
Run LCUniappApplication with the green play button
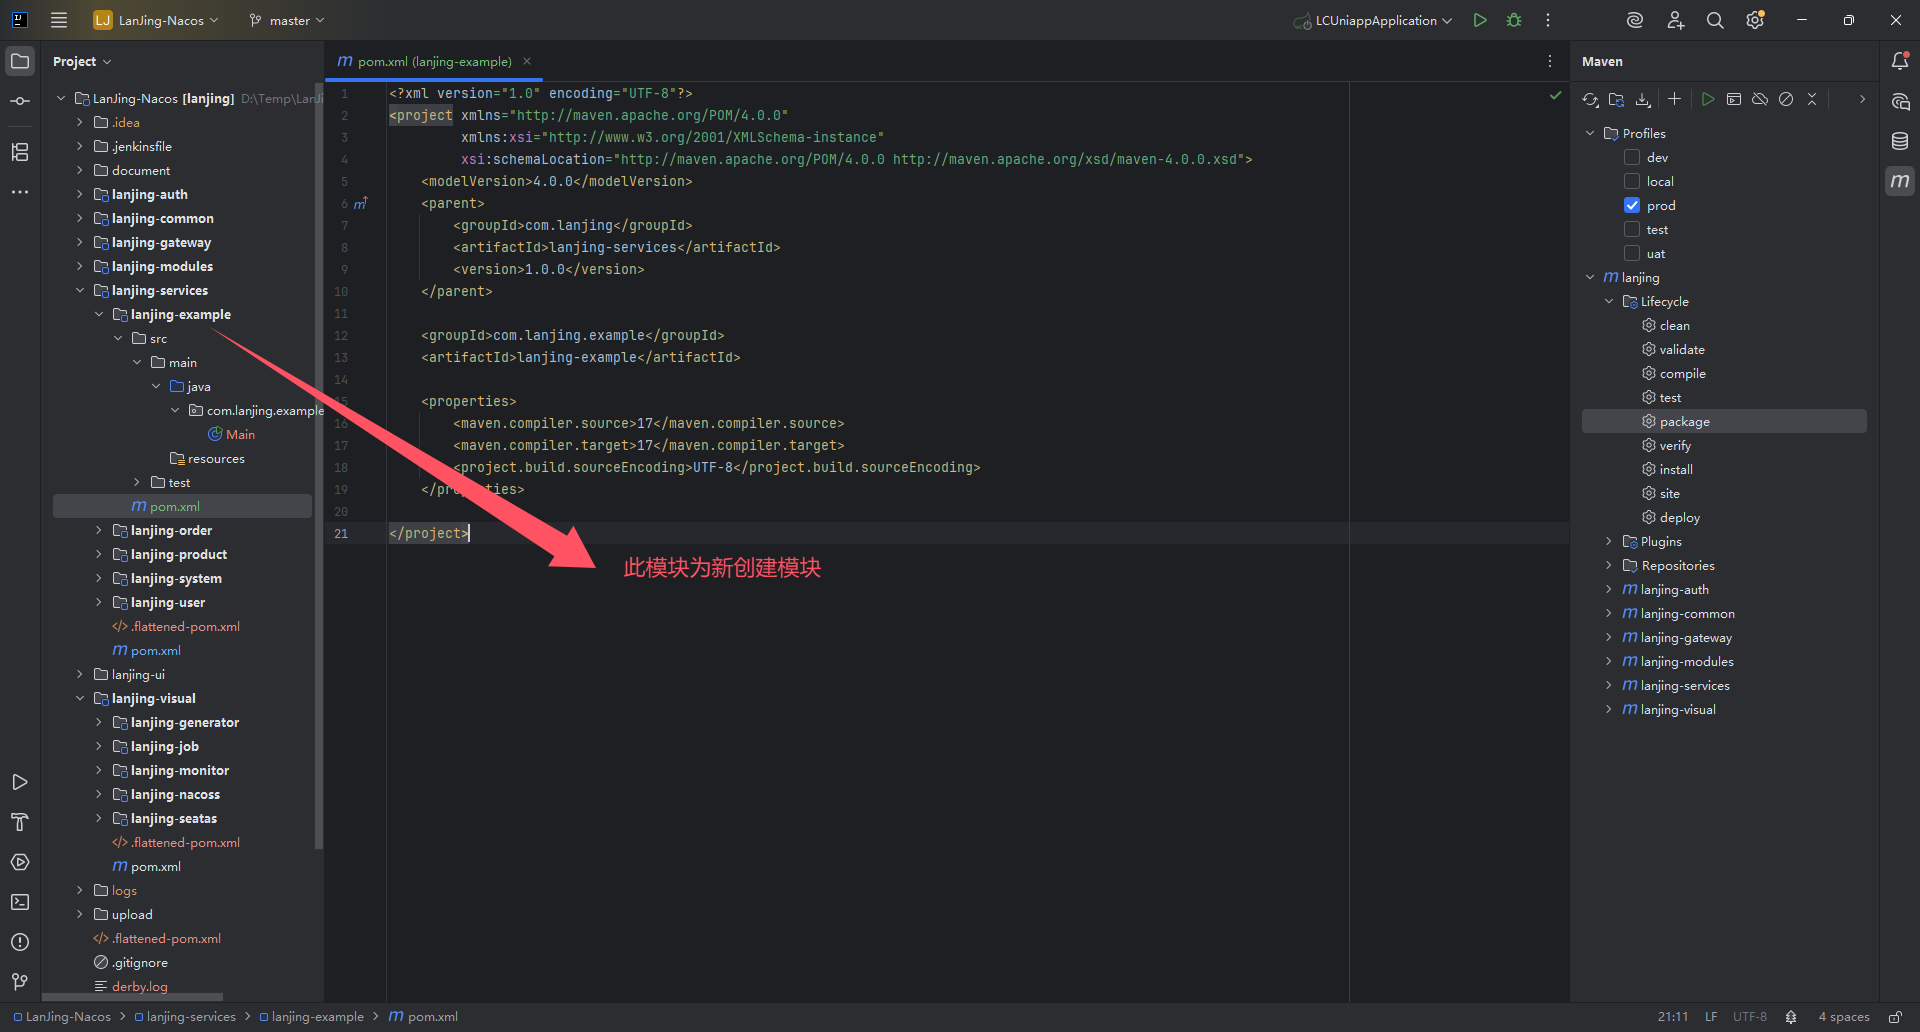pos(1480,20)
